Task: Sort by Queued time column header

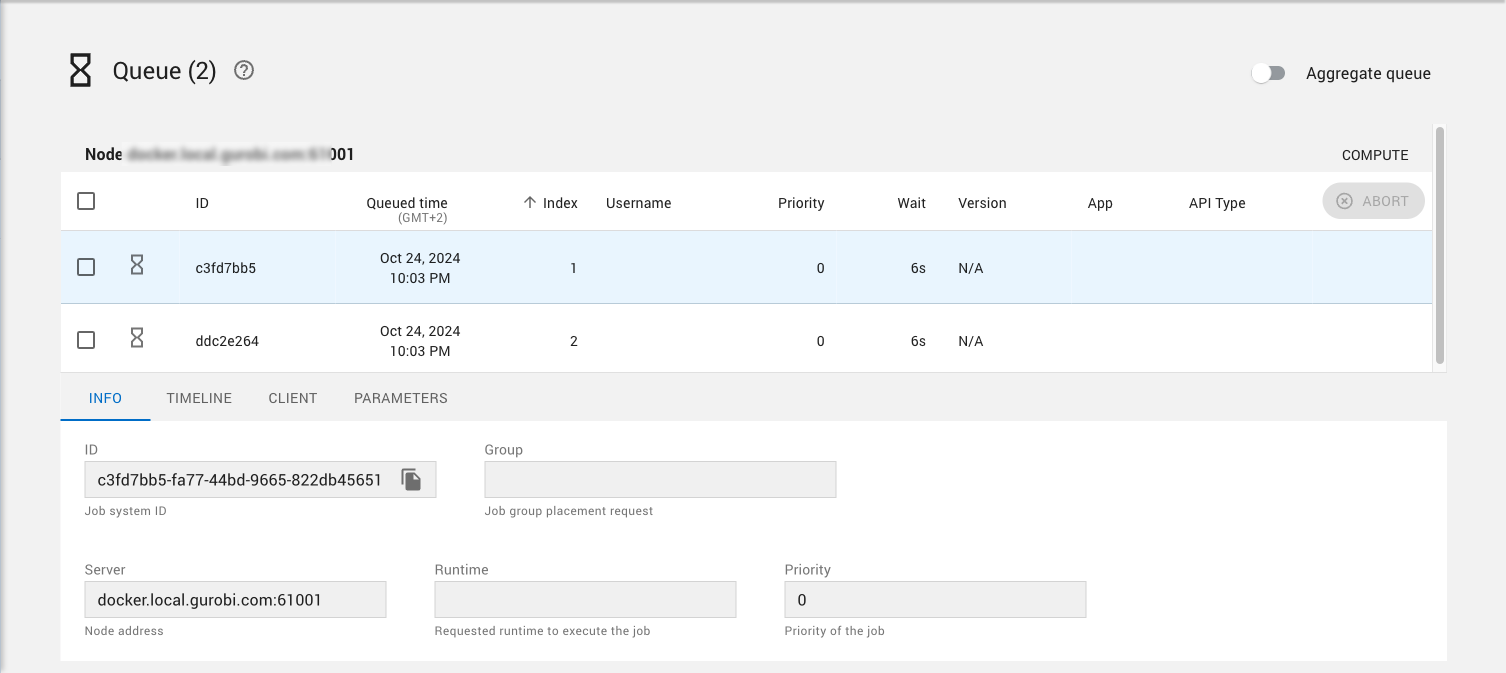Action: click(407, 203)
